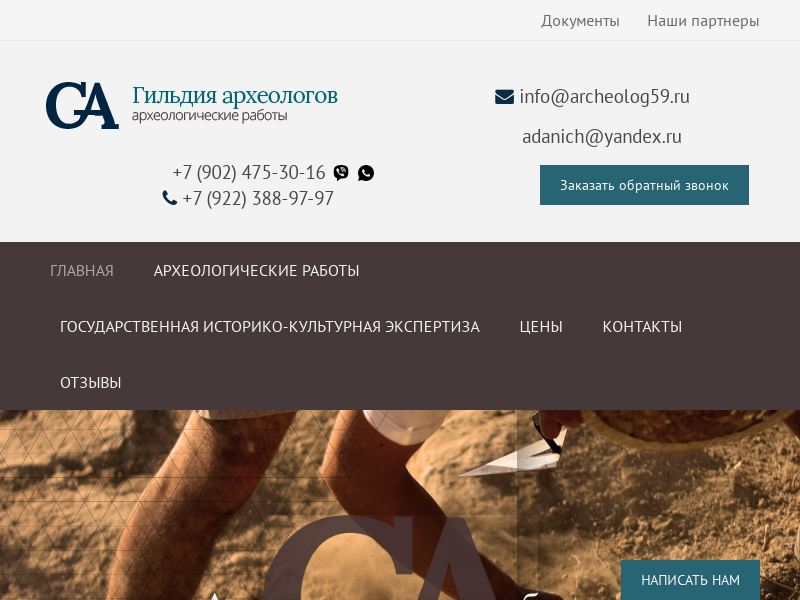800x600 pixels.
Task: Open the Отзывы menu item
Action: point(91,383)
